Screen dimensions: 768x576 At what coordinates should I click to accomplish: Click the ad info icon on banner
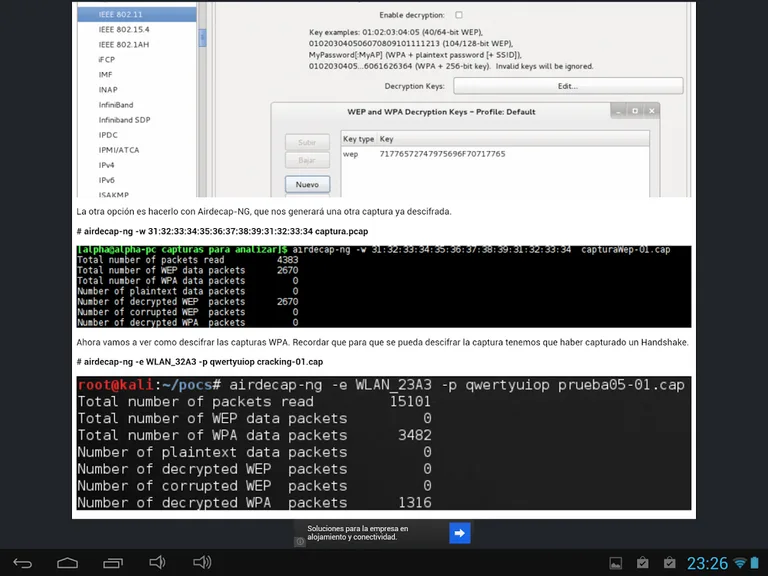pyautogui.click(x=300, y=541)
